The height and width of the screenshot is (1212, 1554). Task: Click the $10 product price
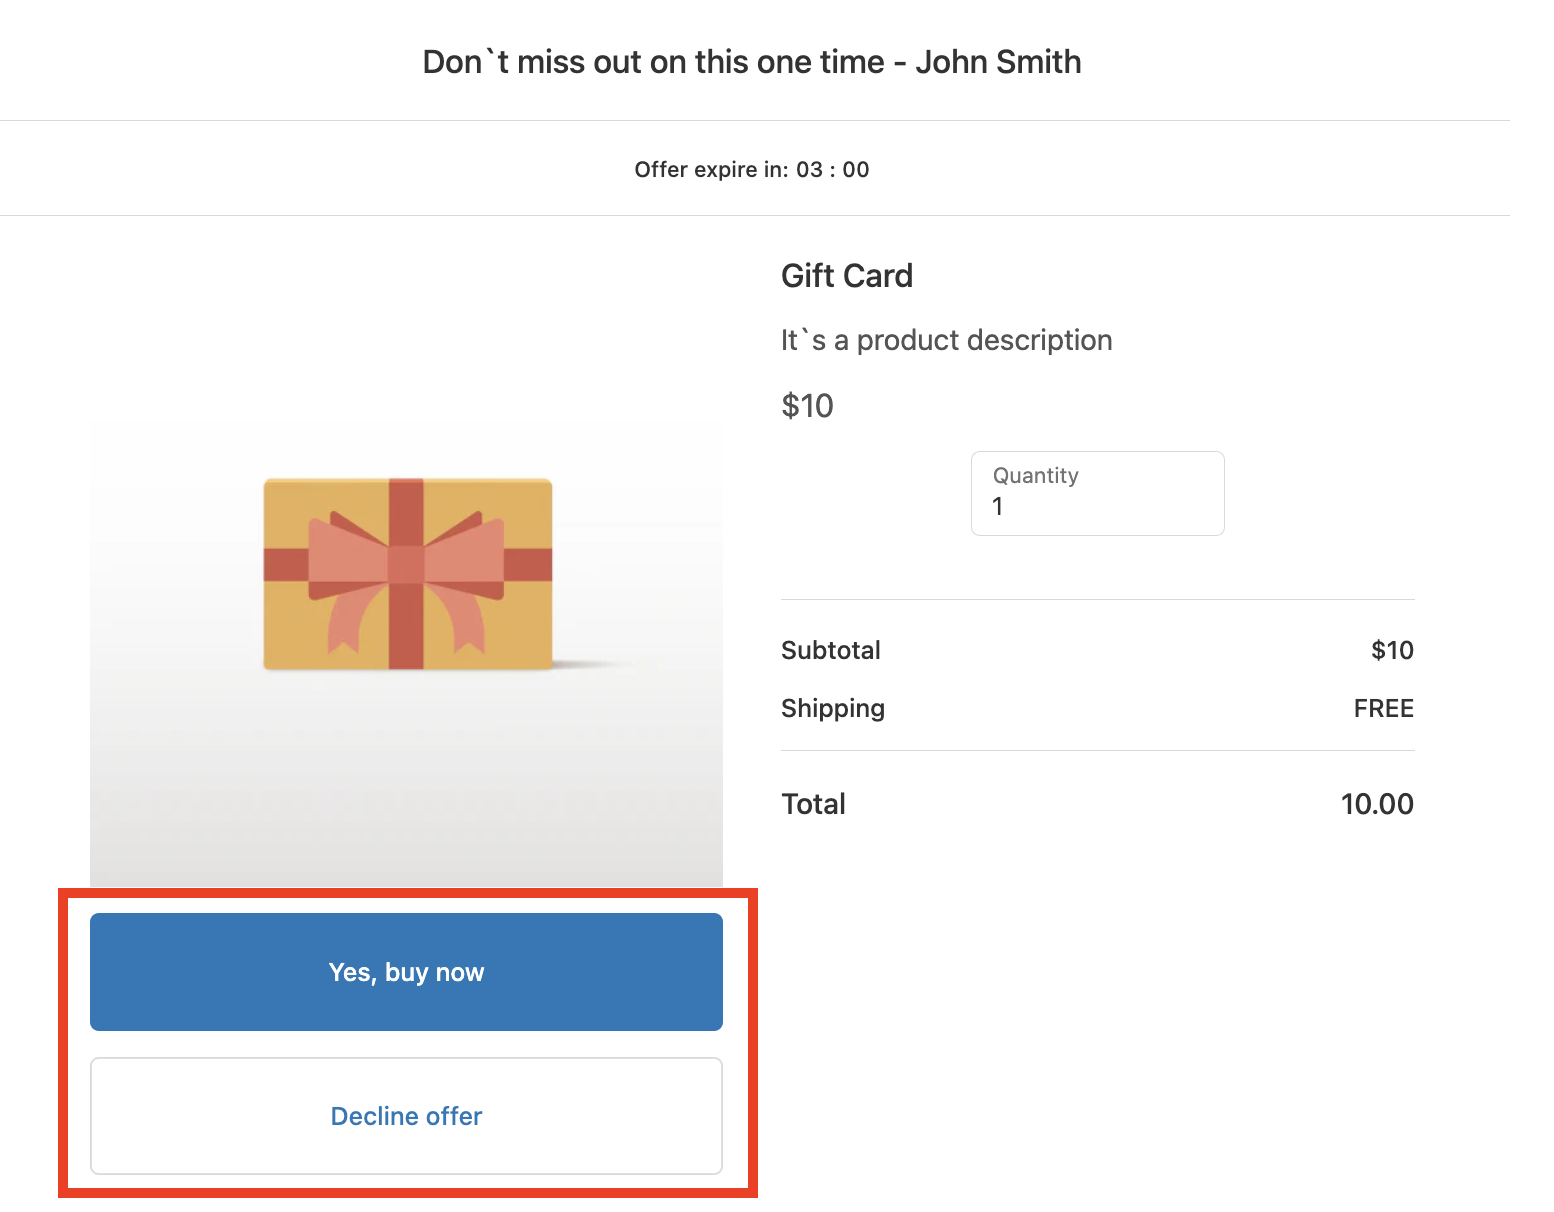[807, 406]
